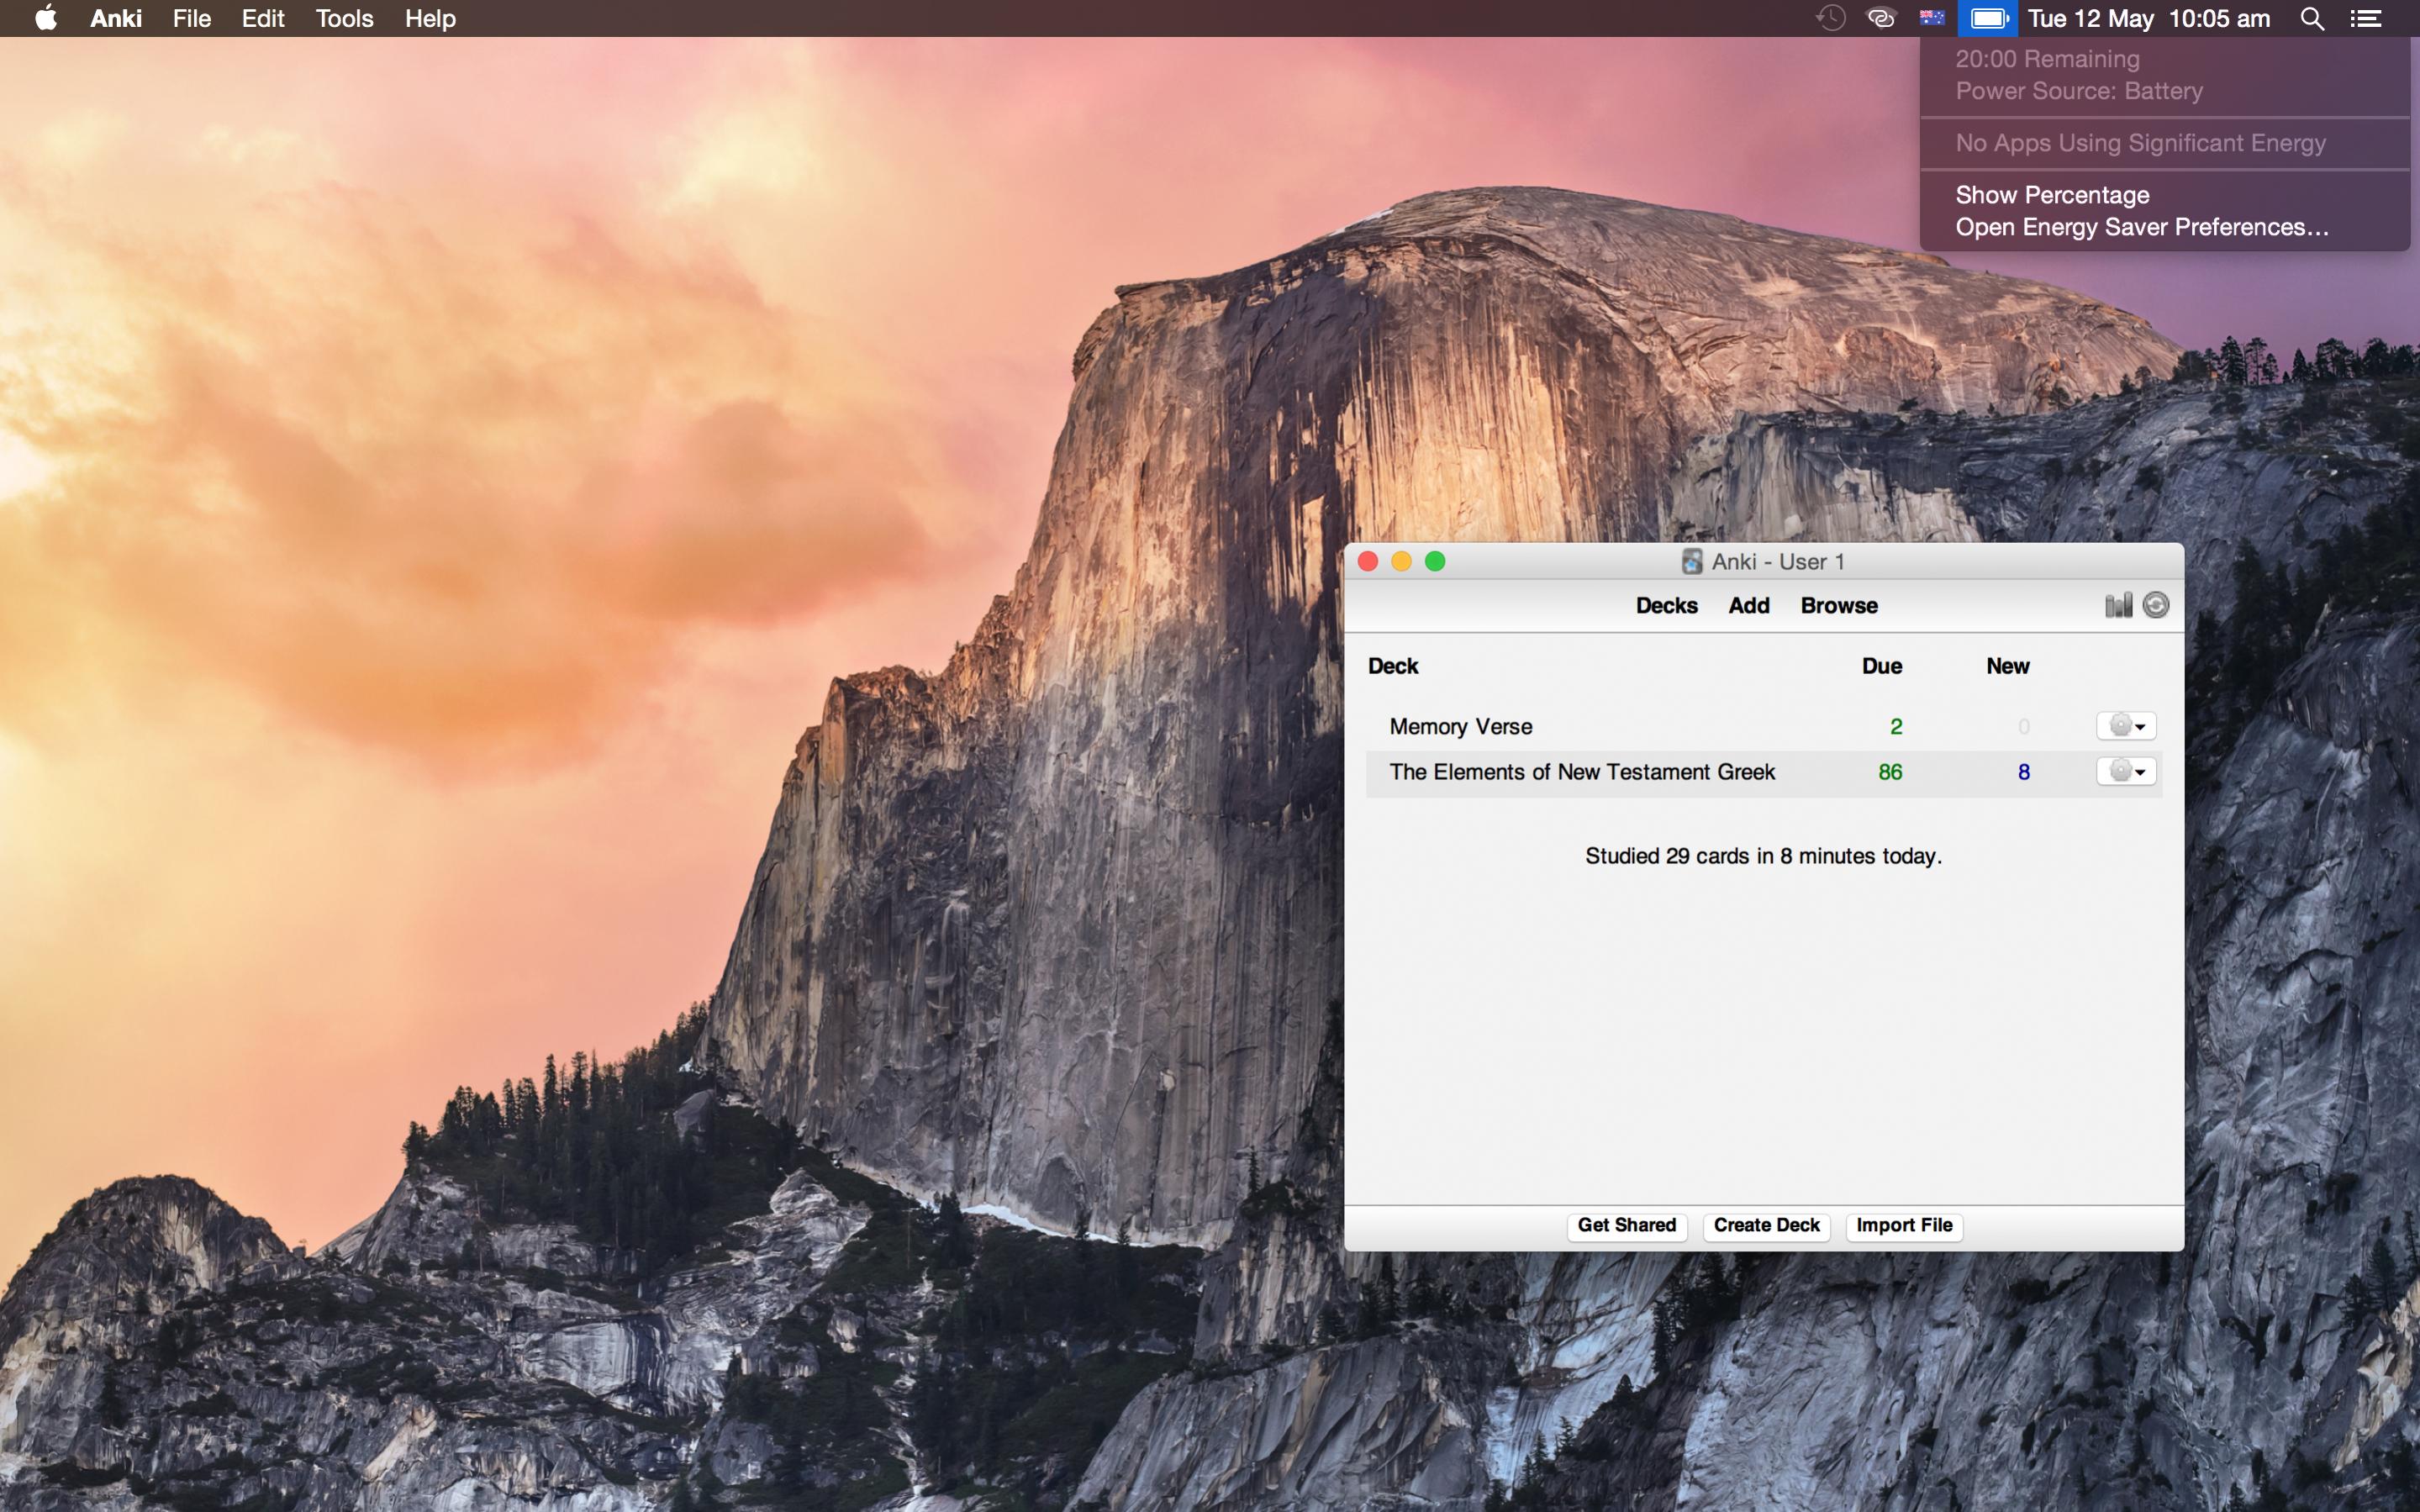
Task: Click the date and time clock
Action: [2149, 18]
